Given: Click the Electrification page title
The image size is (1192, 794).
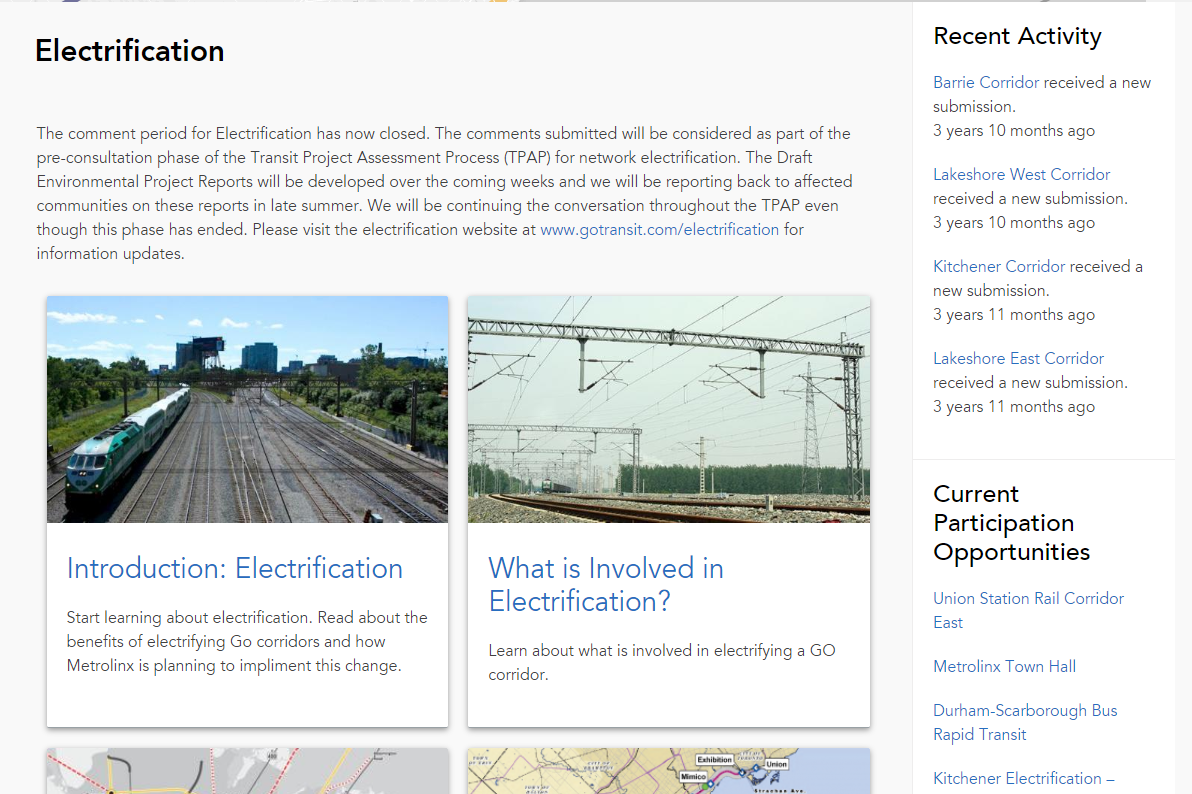Looking at the screenshot, I should (130, 51).
